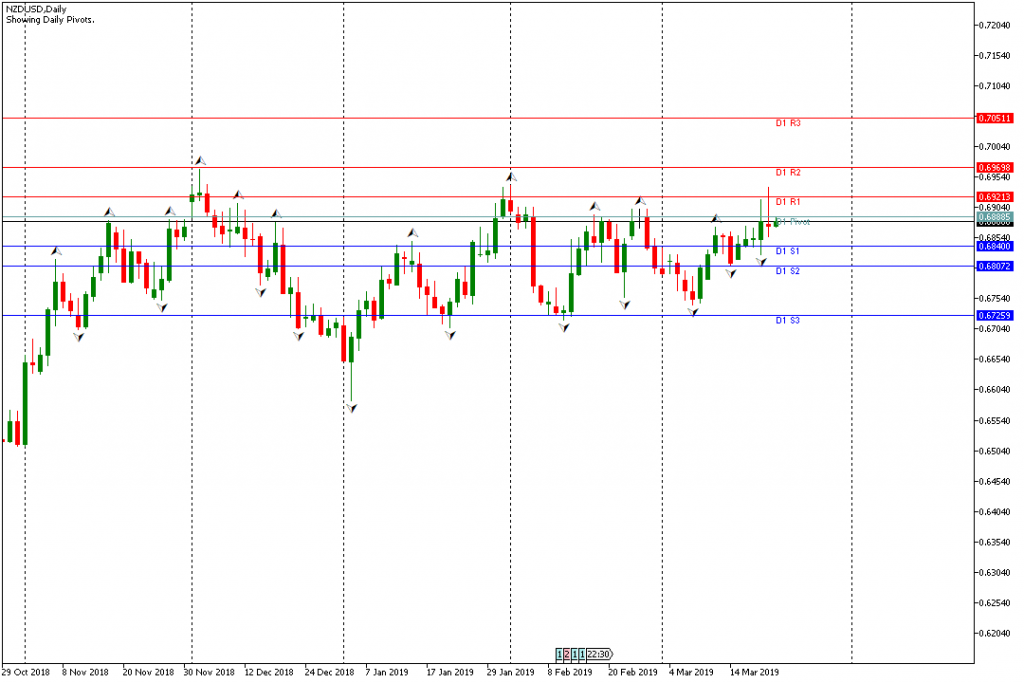Click the first cyan event marker labeled 1

coord(561,654)
